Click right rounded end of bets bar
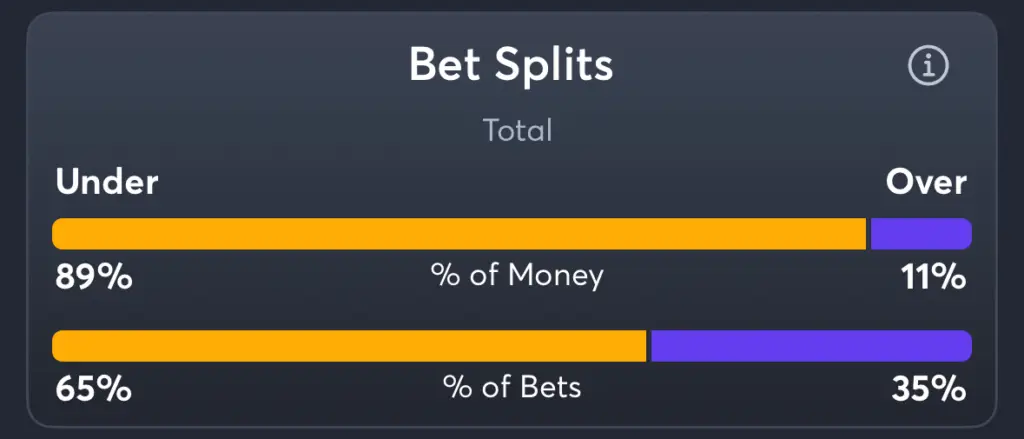The image size is (1024, 439). (x=964, y=346)
